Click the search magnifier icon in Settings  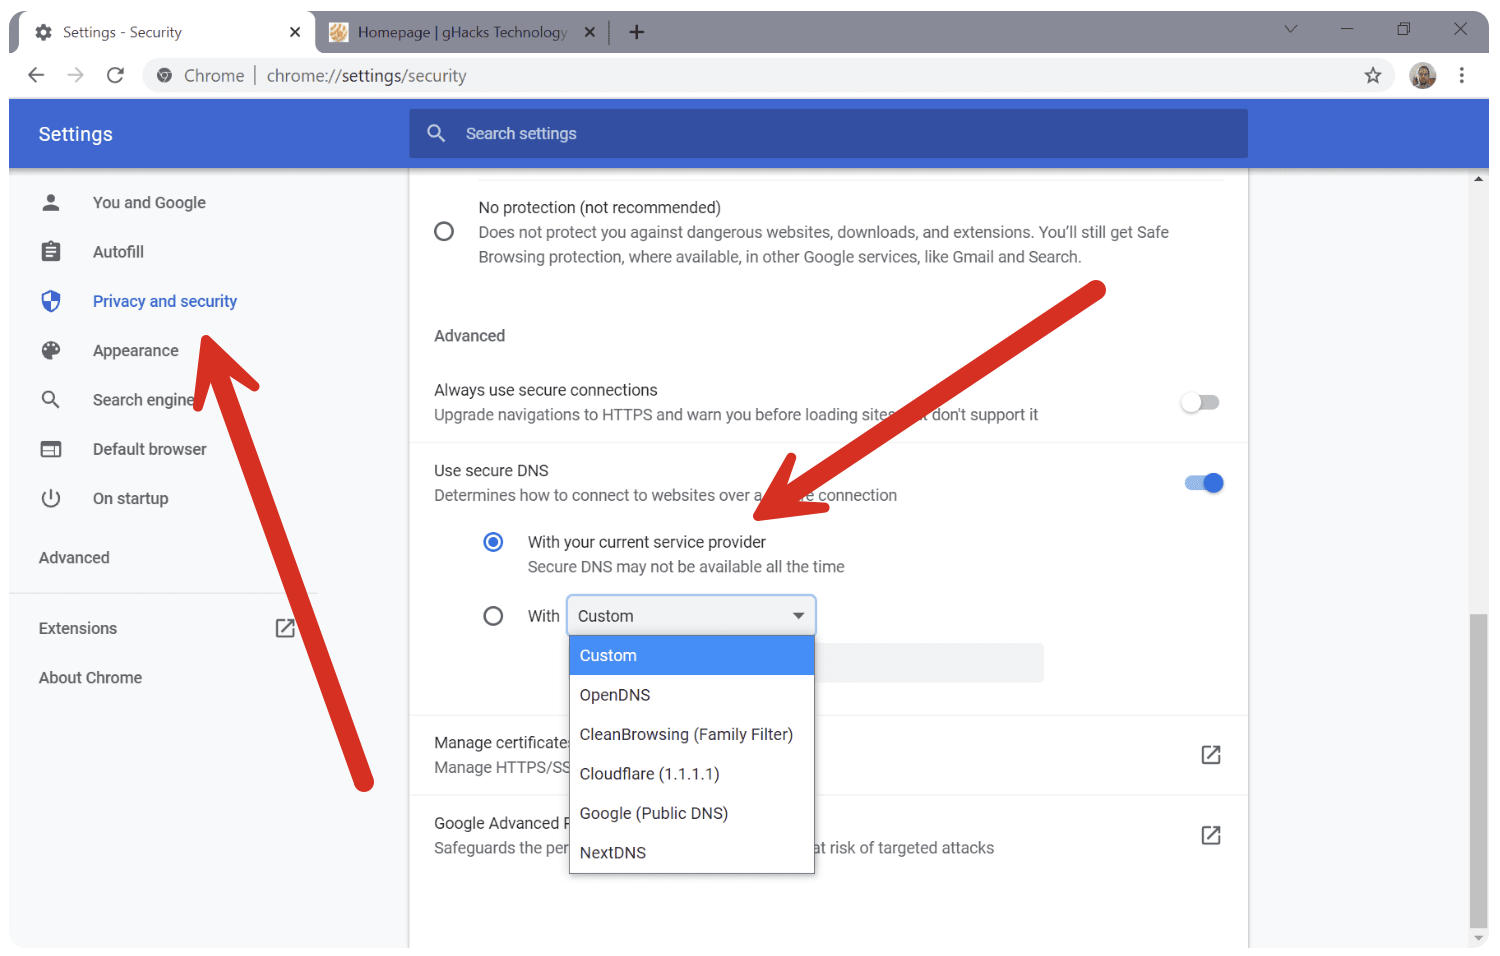pyautogui.click(x=436, y=133)
